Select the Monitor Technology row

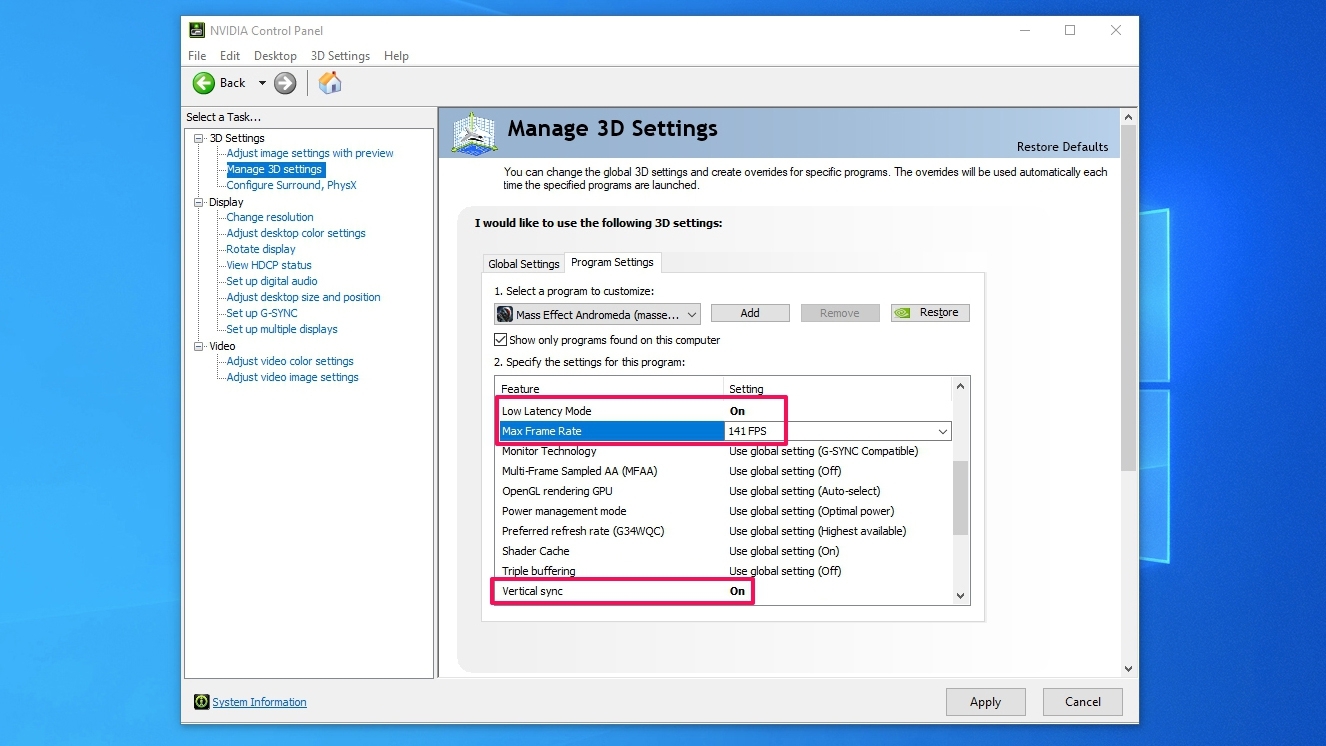pos(724,451)
